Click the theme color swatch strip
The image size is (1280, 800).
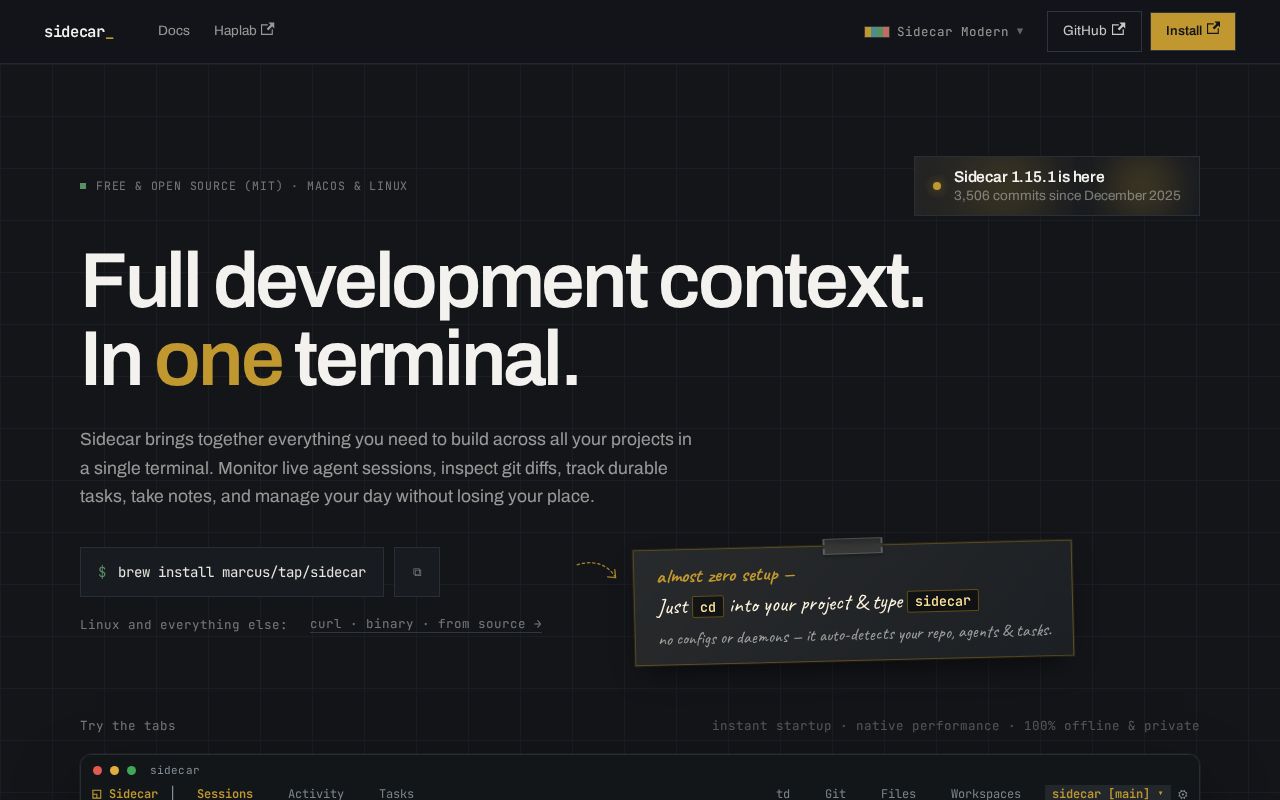[x=877, y=32]
